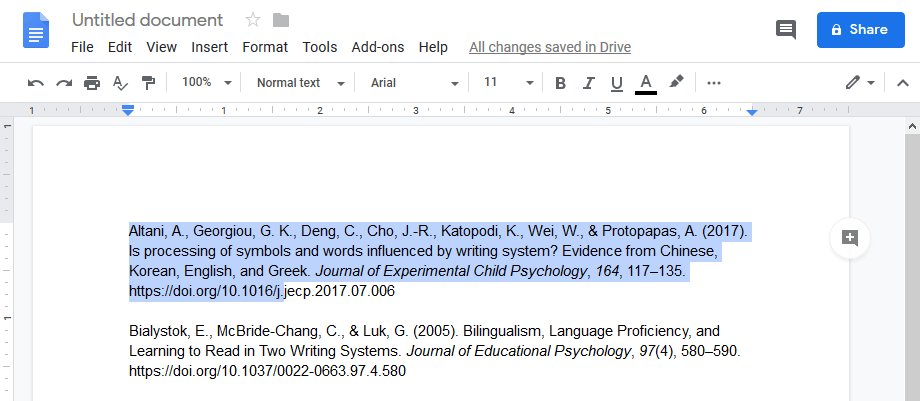Open the editing mode pencil dropdown

(x=860, y=83)
